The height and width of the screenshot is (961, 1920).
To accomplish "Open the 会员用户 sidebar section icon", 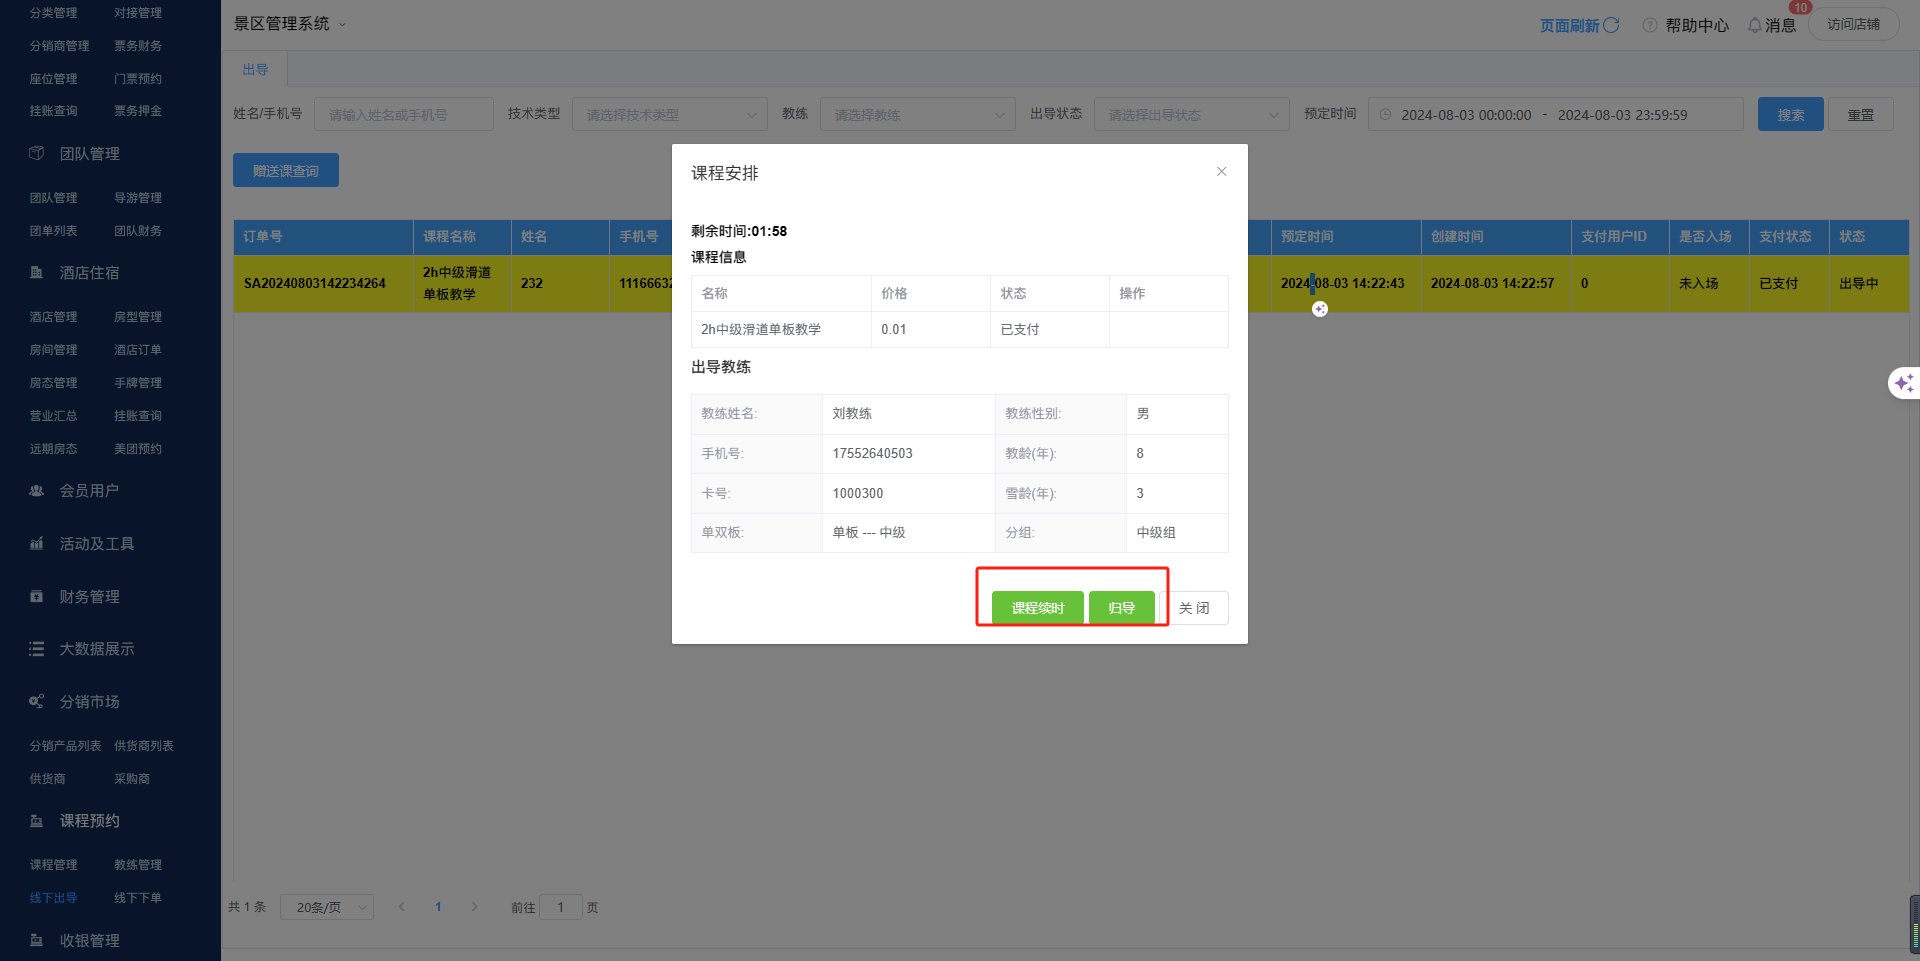I will (37, 491).
